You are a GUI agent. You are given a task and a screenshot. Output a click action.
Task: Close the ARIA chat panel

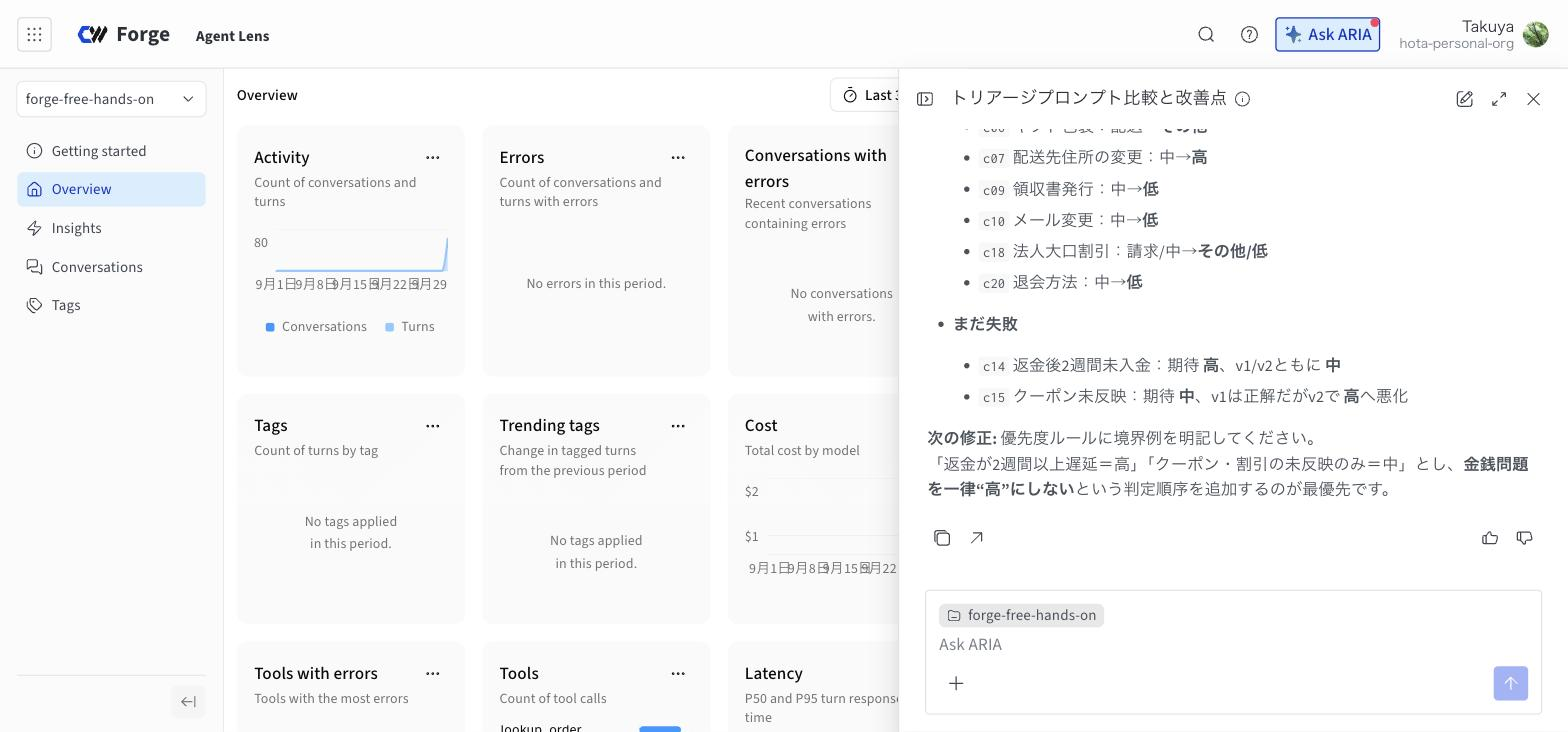[x=1534, y=99]
